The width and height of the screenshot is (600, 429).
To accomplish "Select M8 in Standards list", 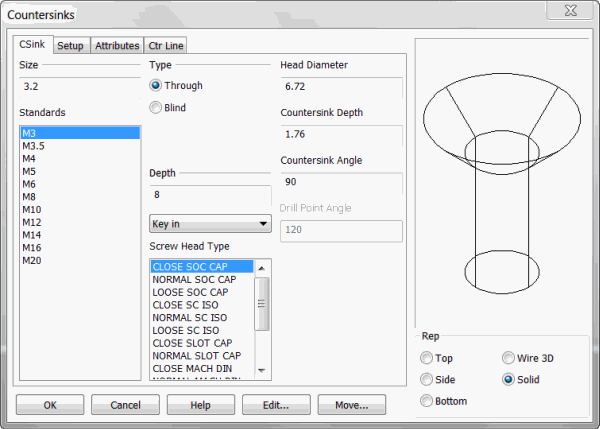I will click(x=80, y=197).
